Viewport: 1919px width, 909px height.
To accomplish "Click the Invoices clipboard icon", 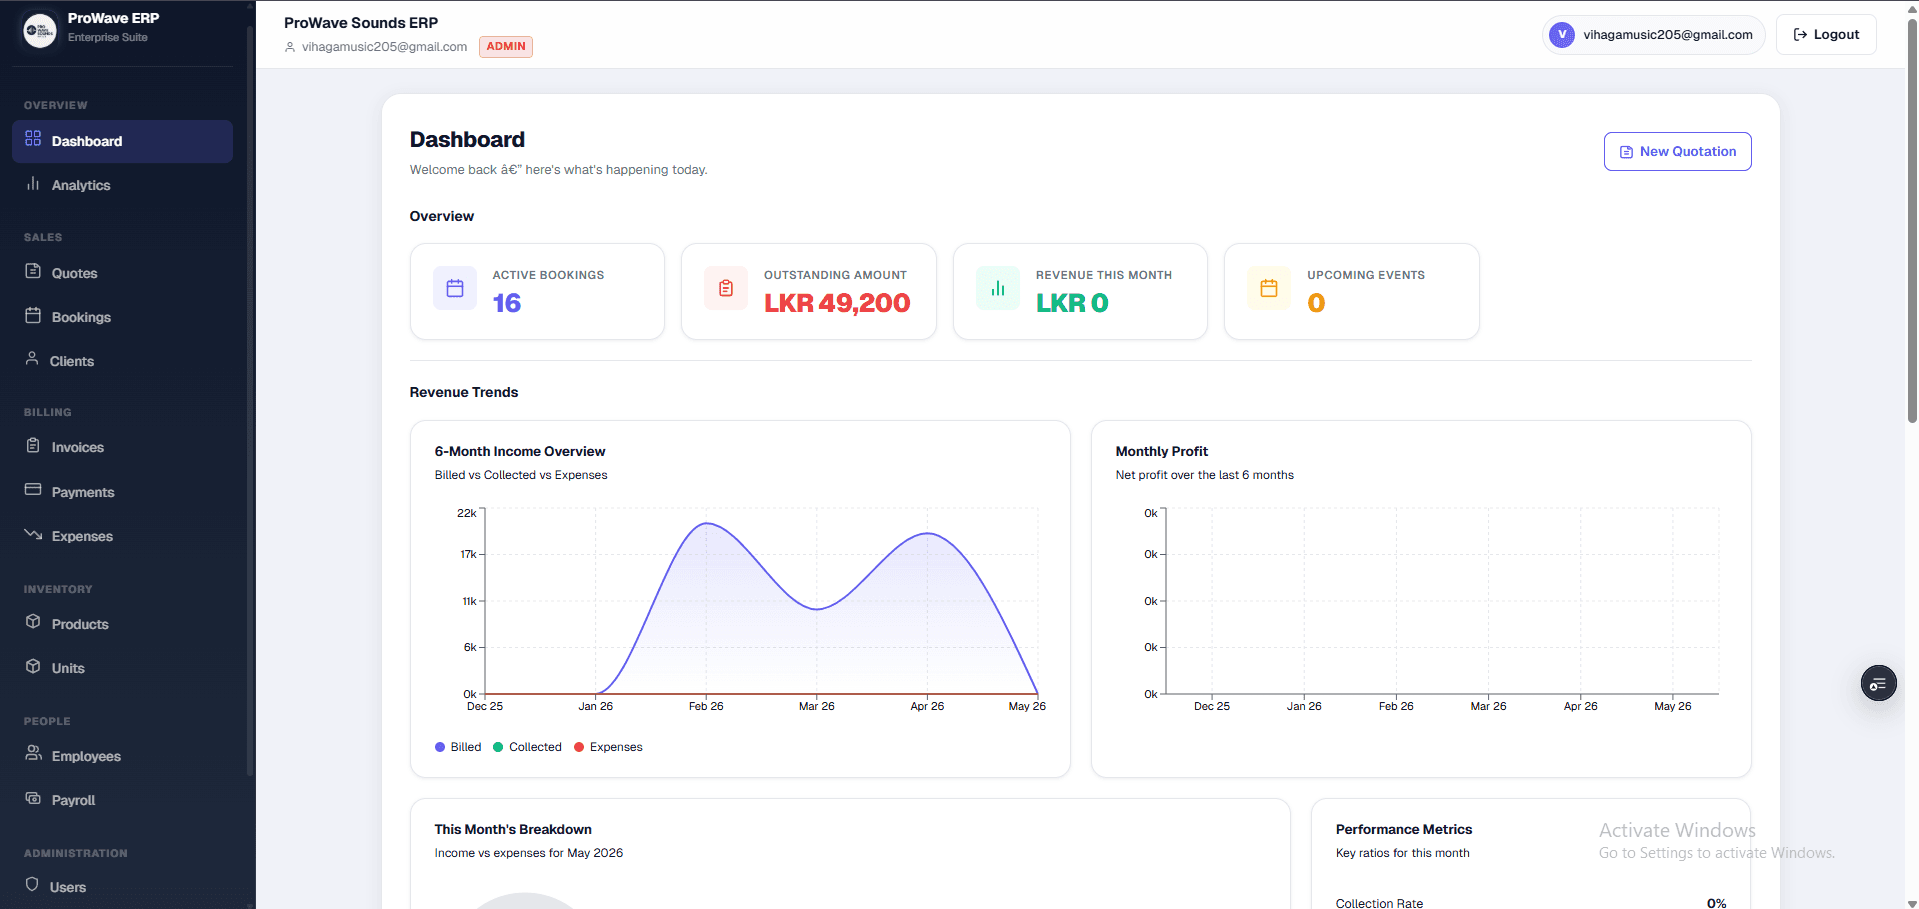I will click(x=33, y=445).
